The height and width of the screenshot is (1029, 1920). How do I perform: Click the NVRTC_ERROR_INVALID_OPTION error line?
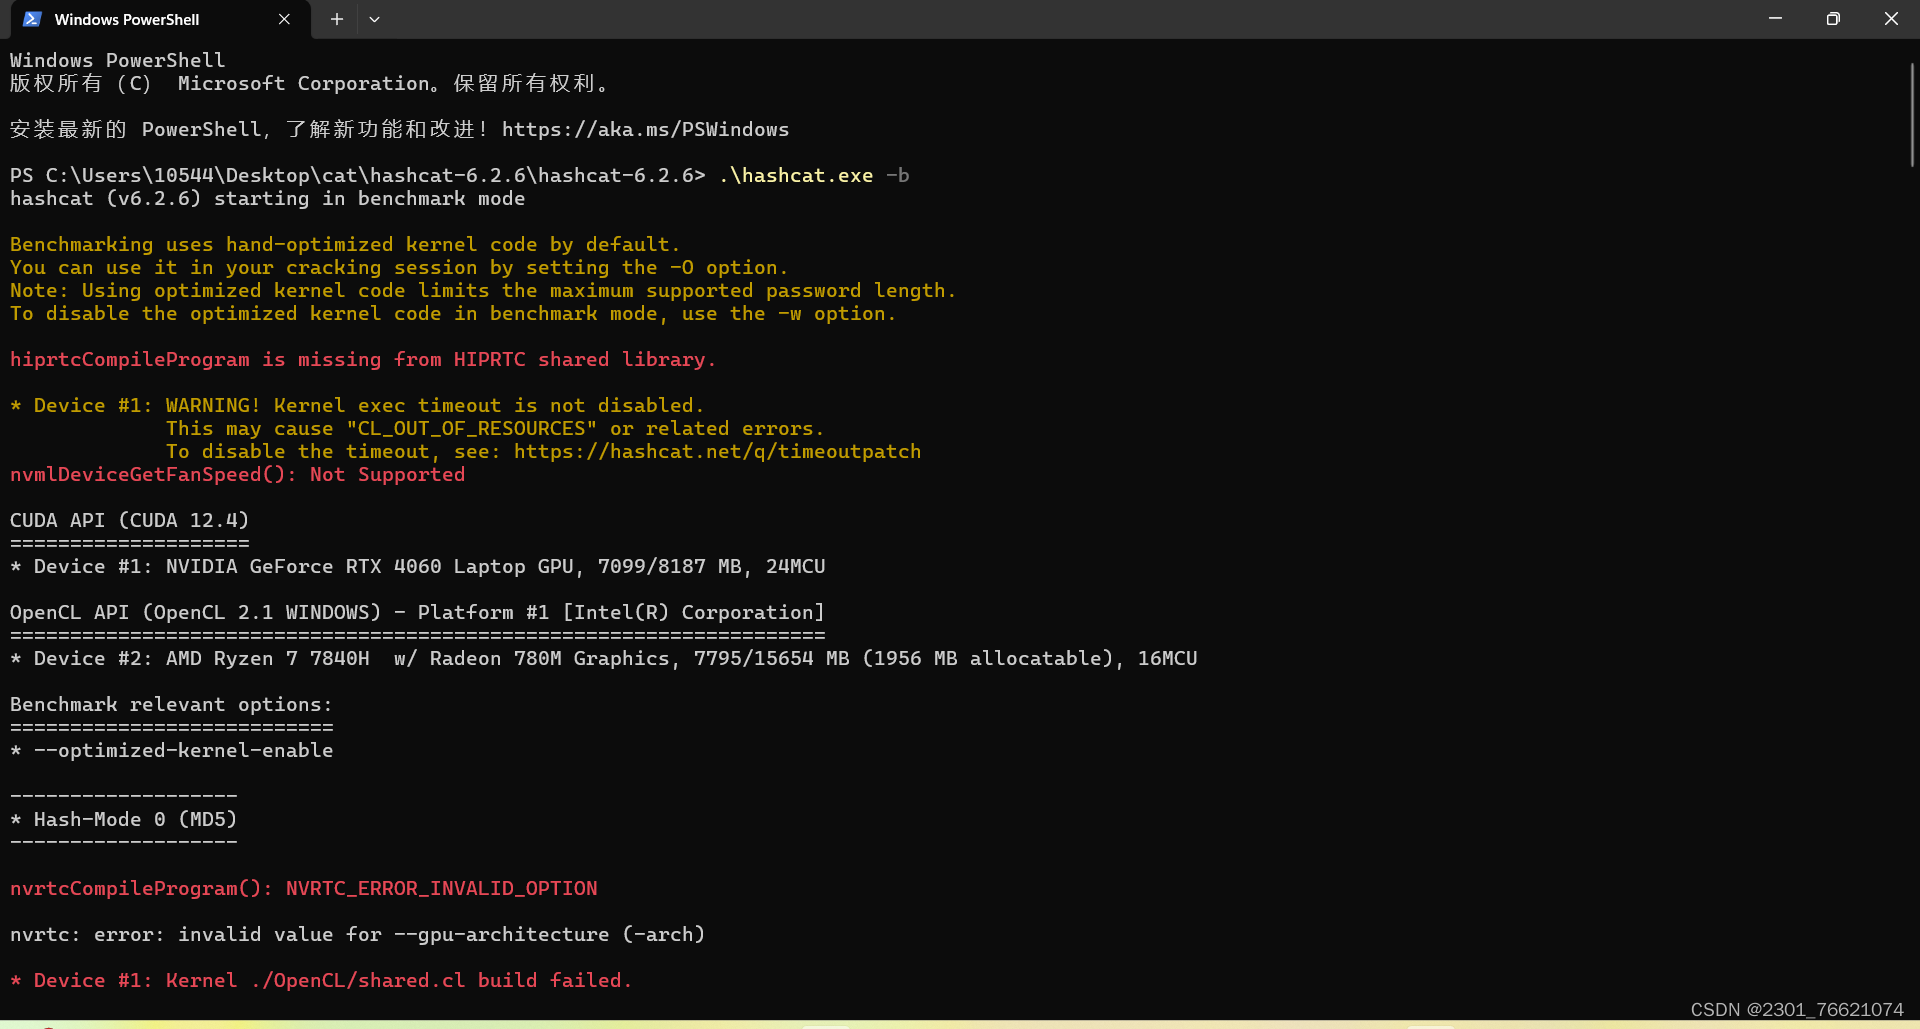click(303, 888)
